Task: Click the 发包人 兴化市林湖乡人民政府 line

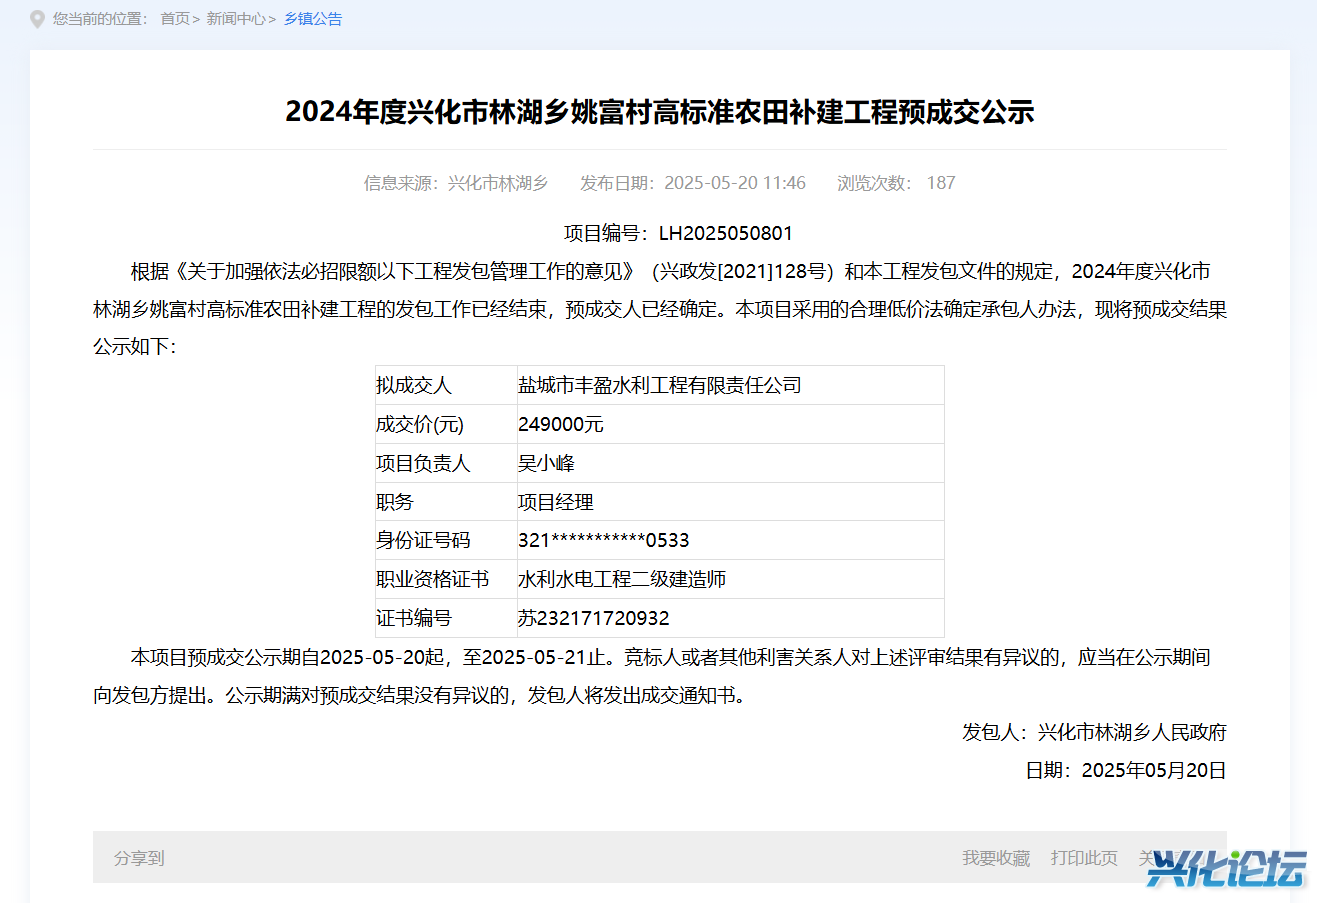Action: [1094, 732]
